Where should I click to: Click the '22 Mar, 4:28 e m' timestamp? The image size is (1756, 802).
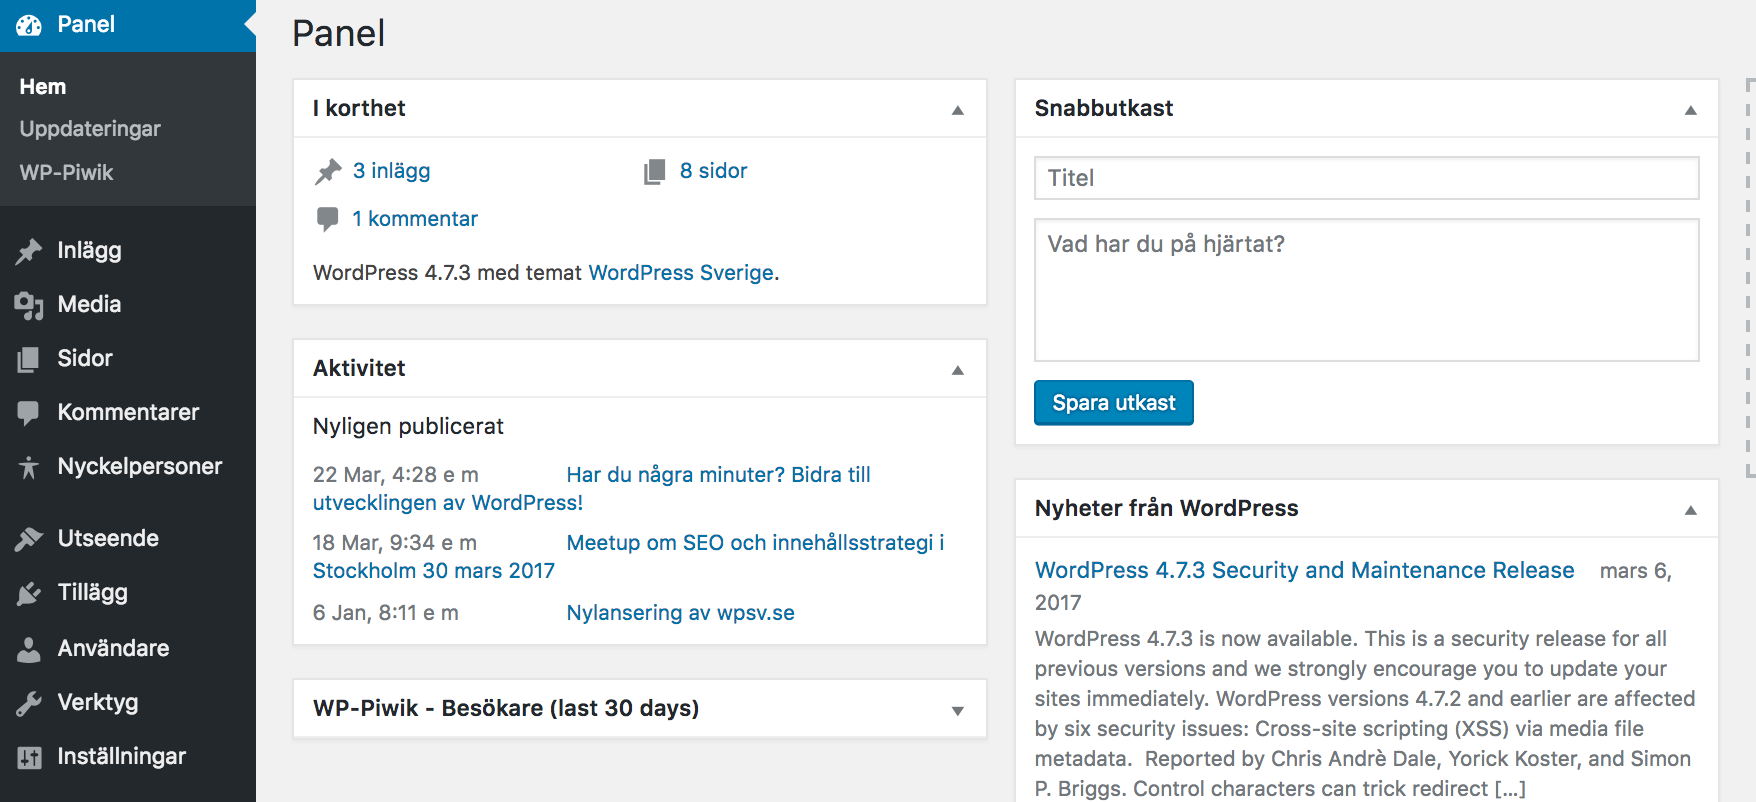click(x=395, y=475)
